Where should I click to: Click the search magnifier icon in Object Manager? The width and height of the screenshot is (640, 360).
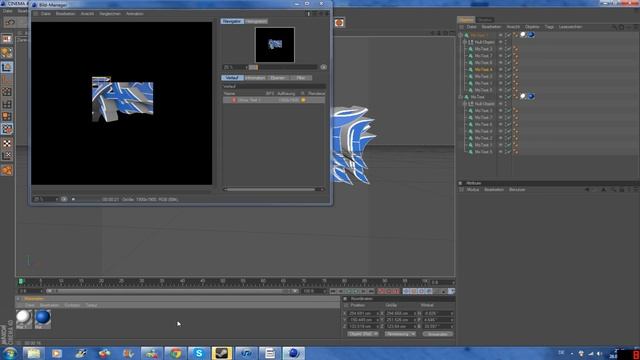614,27
